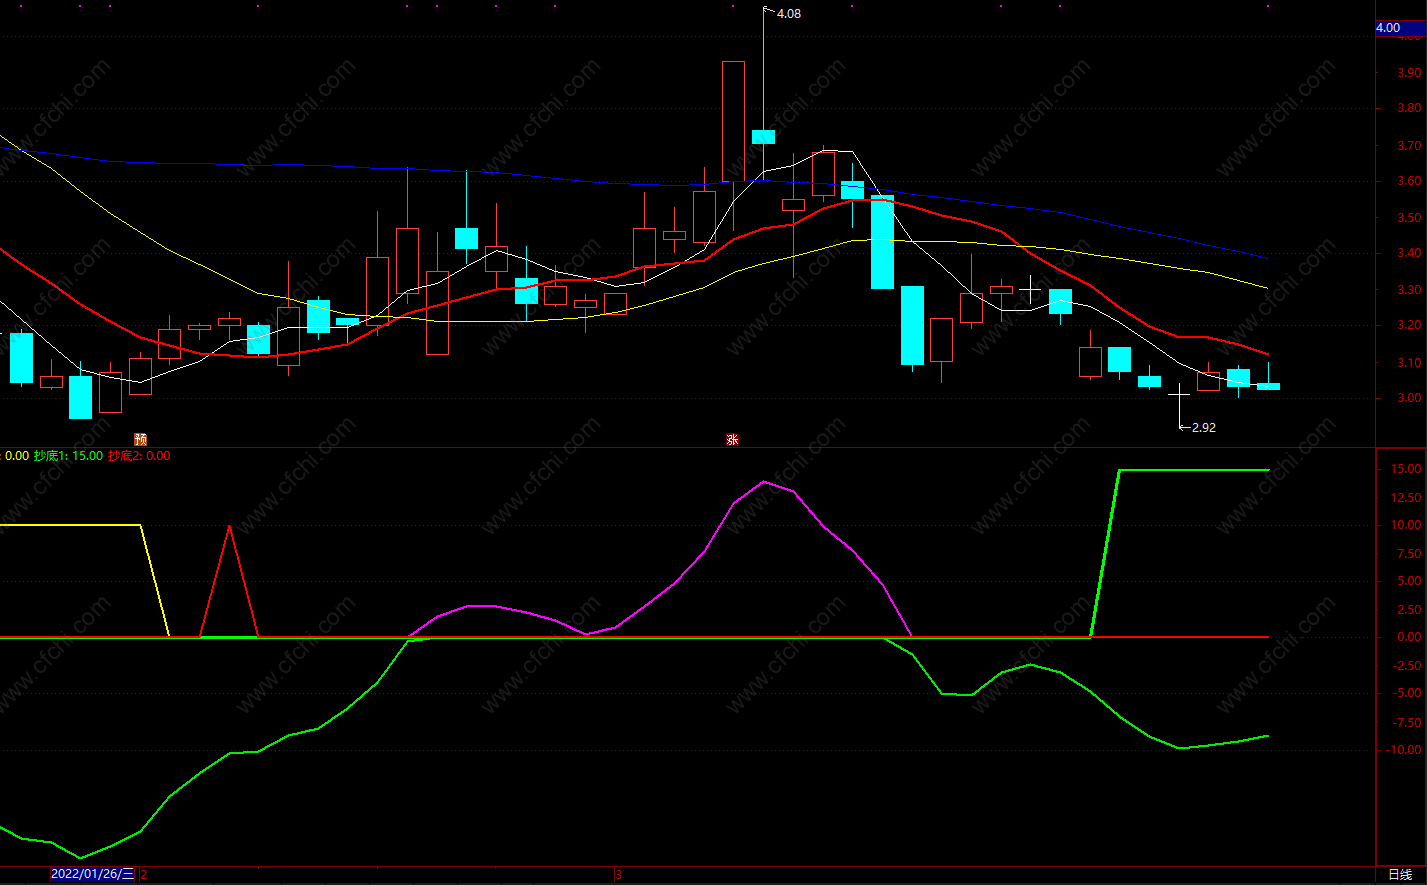Click the 15.00 indicator axis label
1427x885 pixels.
point(1407,469)
